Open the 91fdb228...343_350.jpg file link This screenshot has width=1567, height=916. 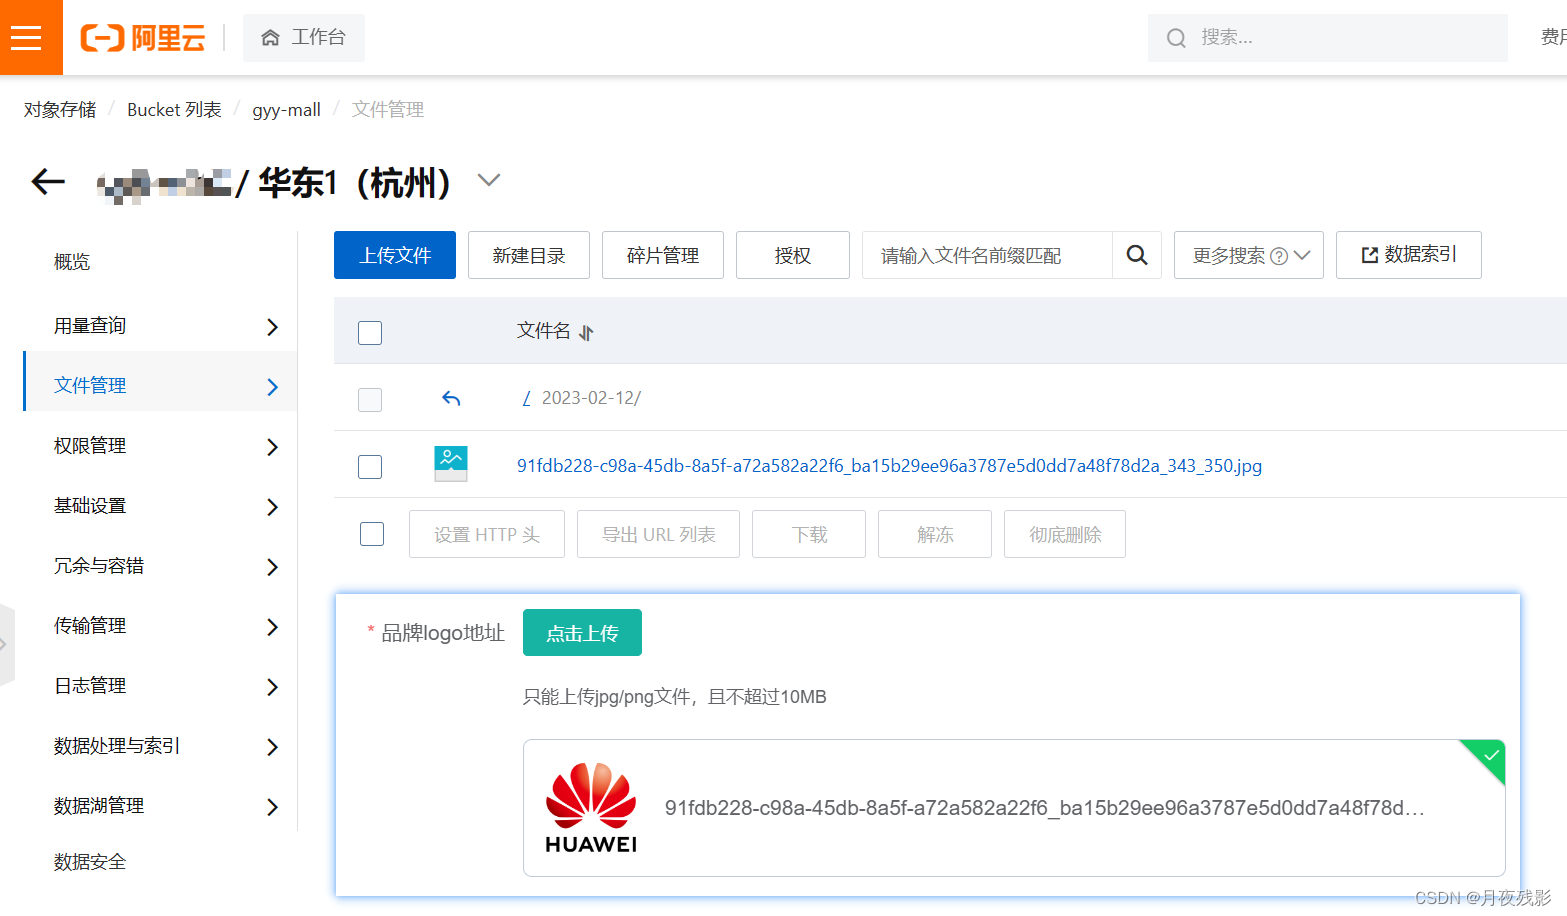pos(889,466)
